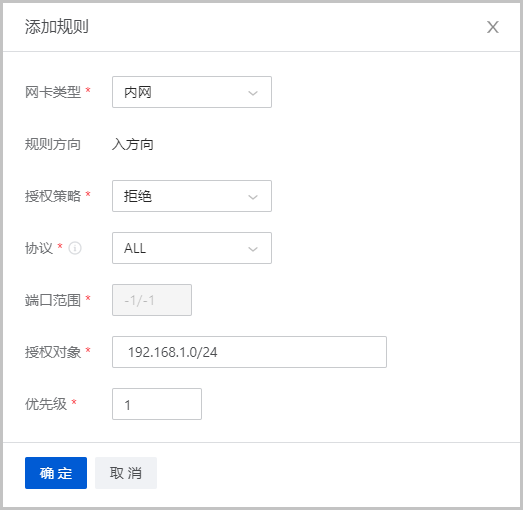This screenshot has height=510, width=523.
Task: Click the chevron arrow in 授权策略 box
Action: tap(253, 197)
